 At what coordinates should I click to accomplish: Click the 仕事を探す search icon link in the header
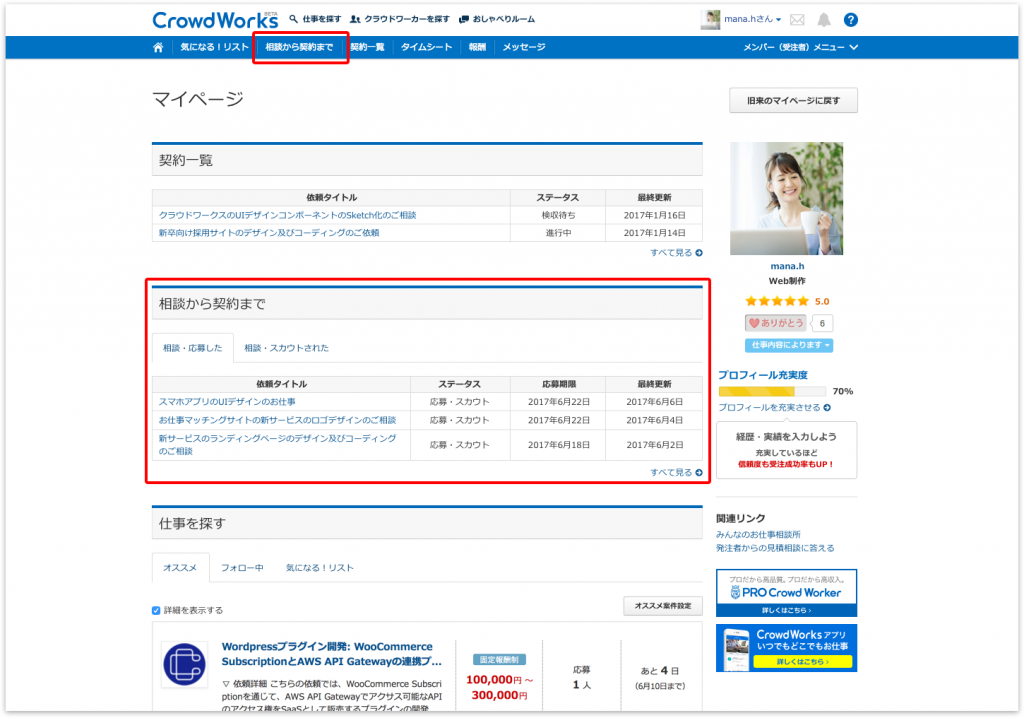tap(313, 20)
